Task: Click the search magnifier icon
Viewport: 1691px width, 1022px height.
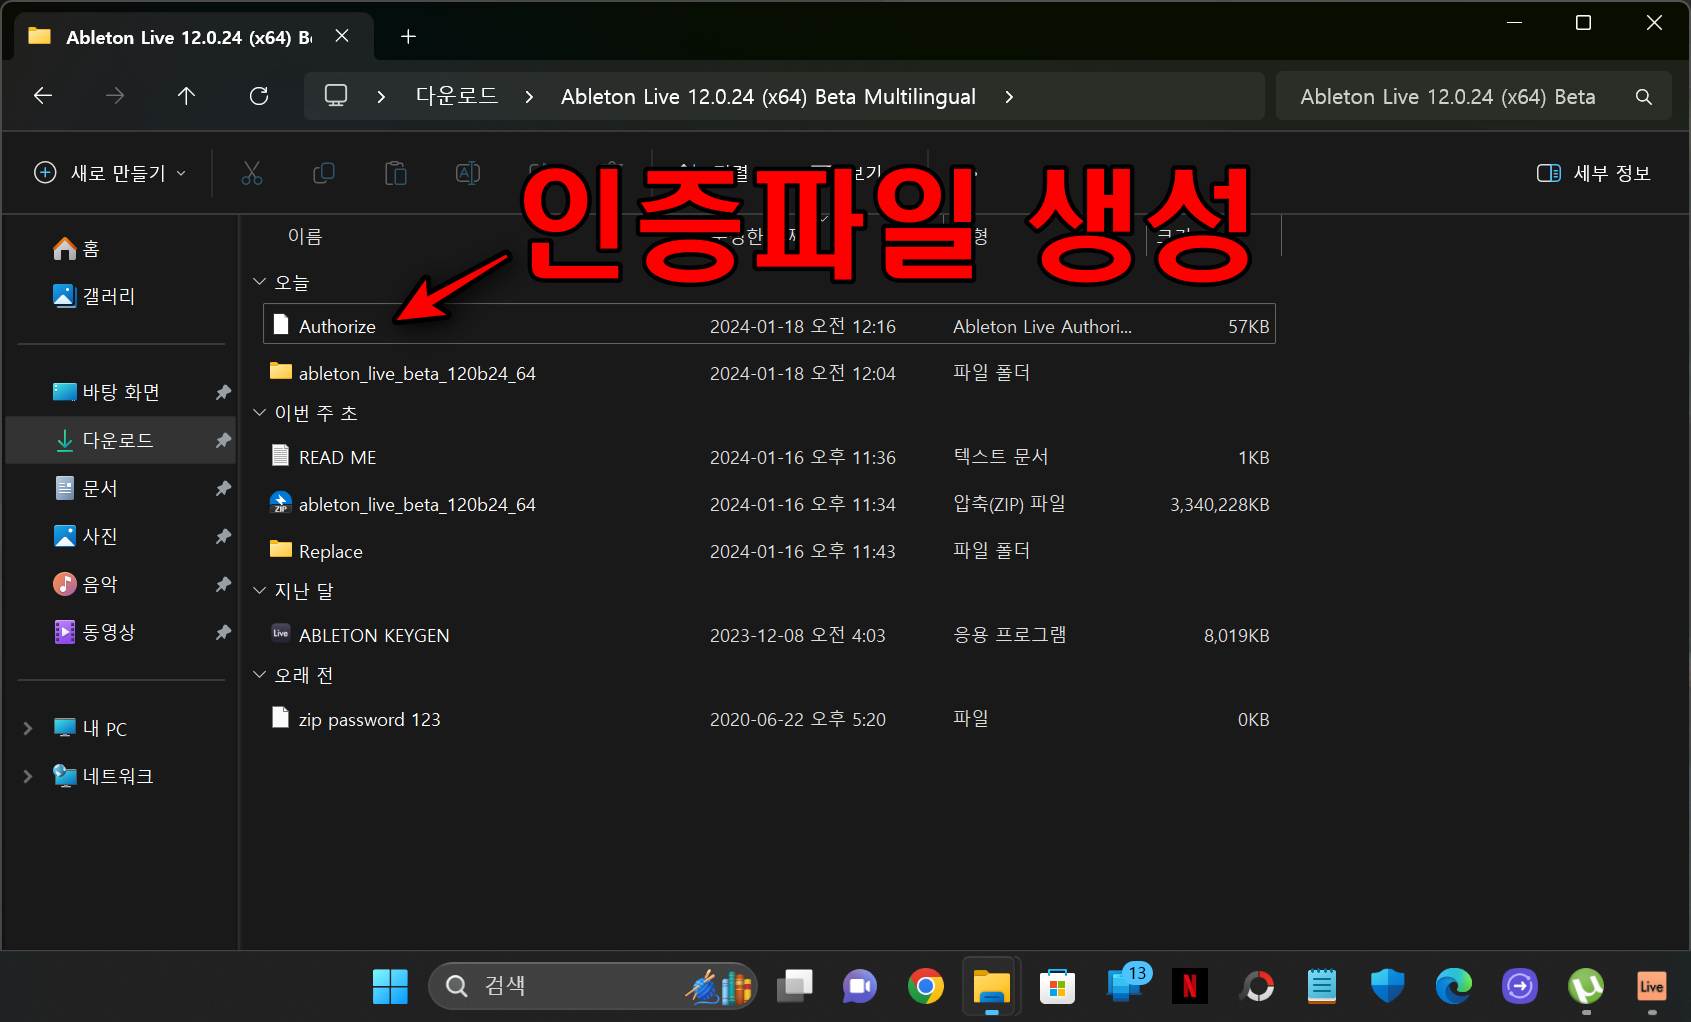Action: (x=1644, y=97)
